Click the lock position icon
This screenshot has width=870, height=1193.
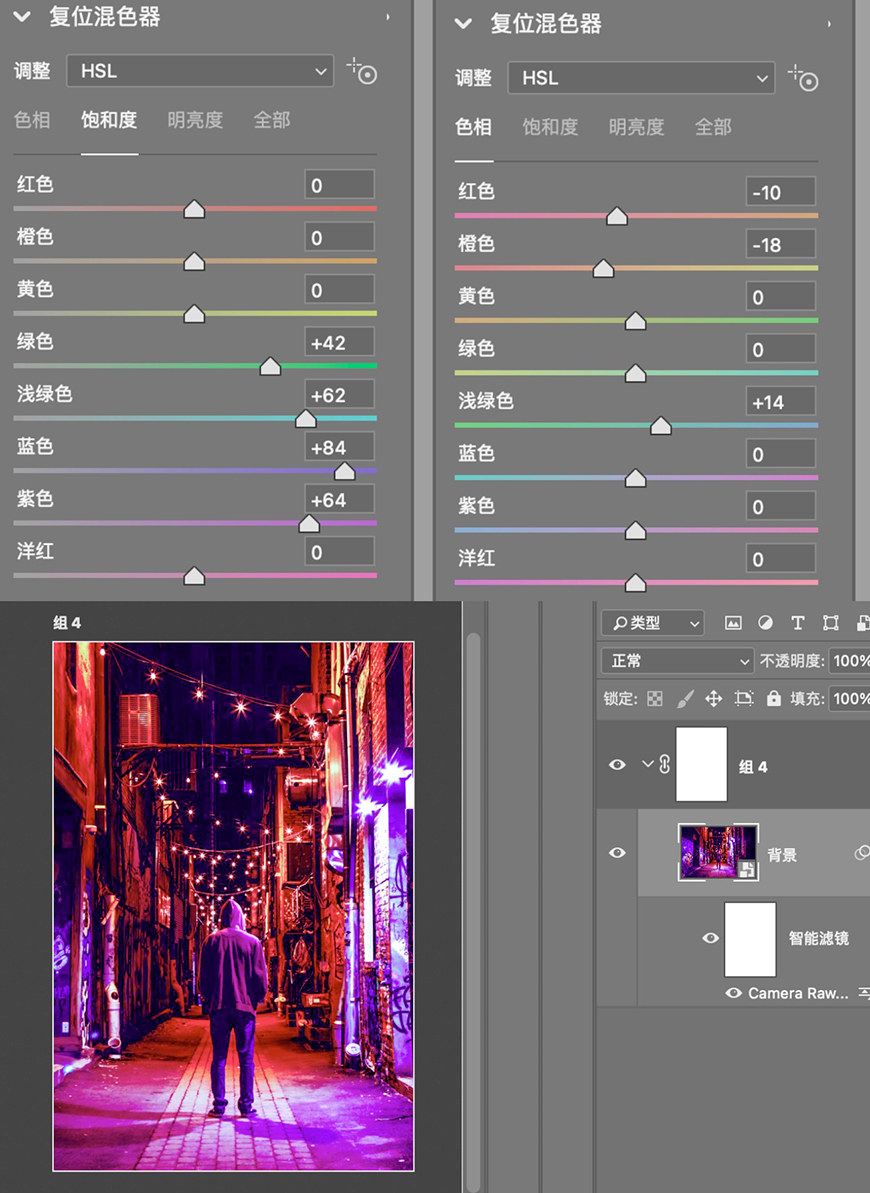click(713, 699)
